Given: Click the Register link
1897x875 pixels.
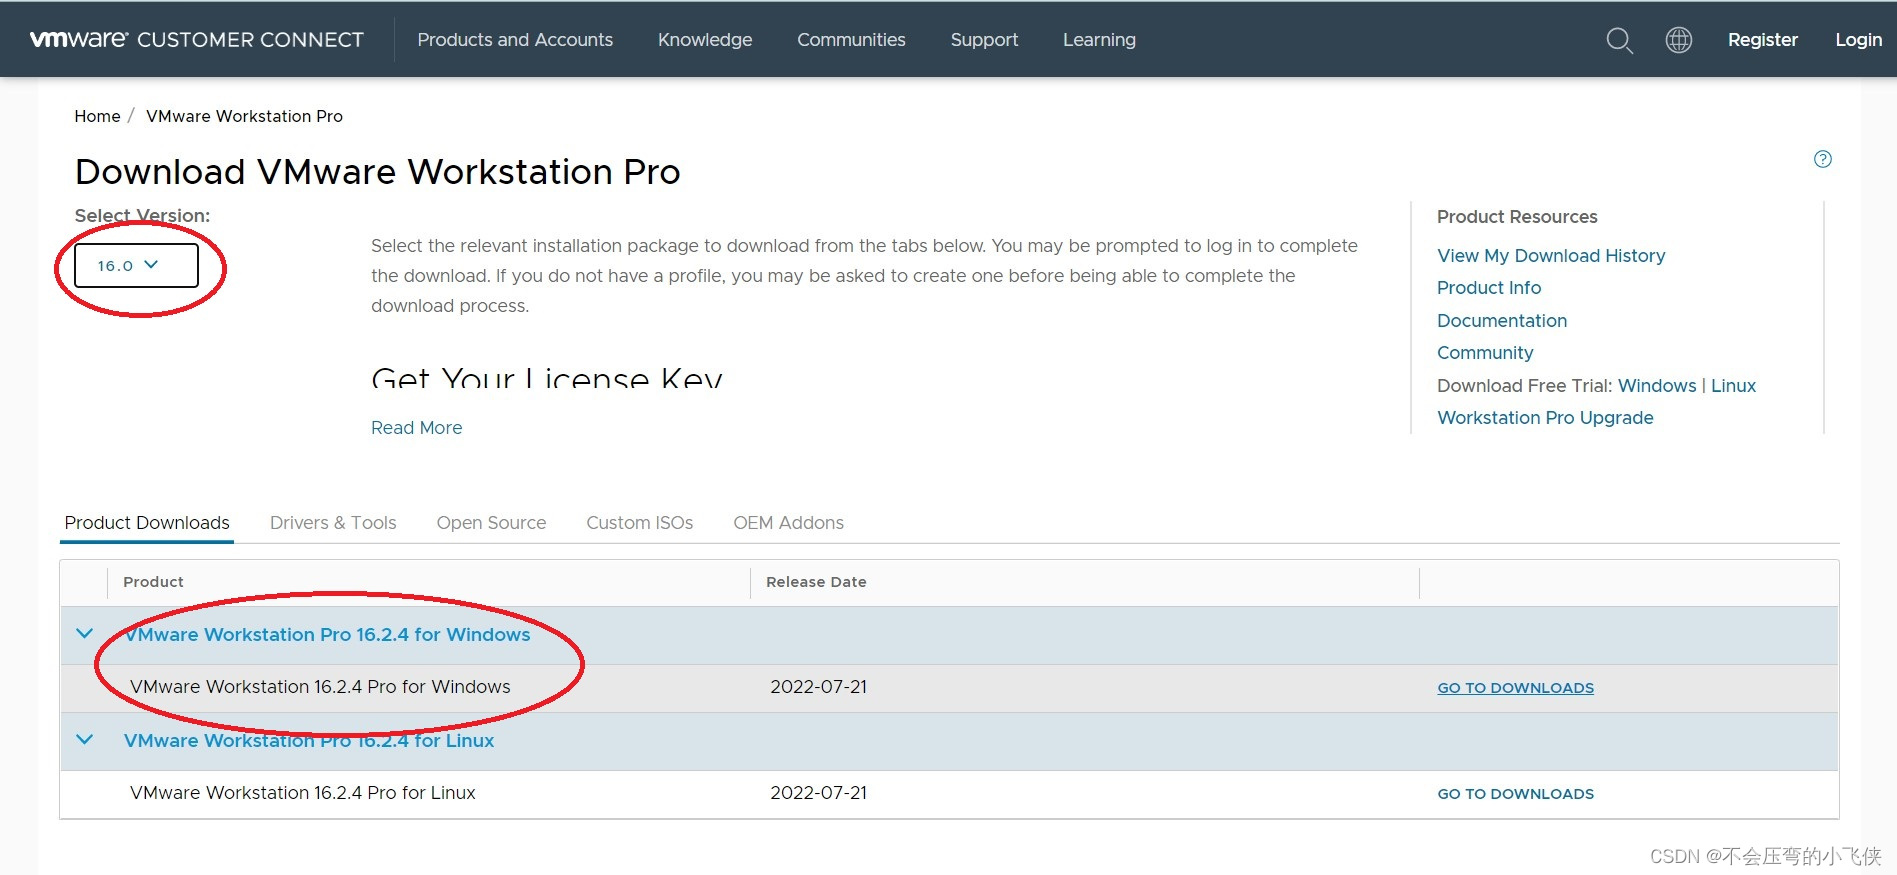Looking at the screenshot, I should 1763,40.
